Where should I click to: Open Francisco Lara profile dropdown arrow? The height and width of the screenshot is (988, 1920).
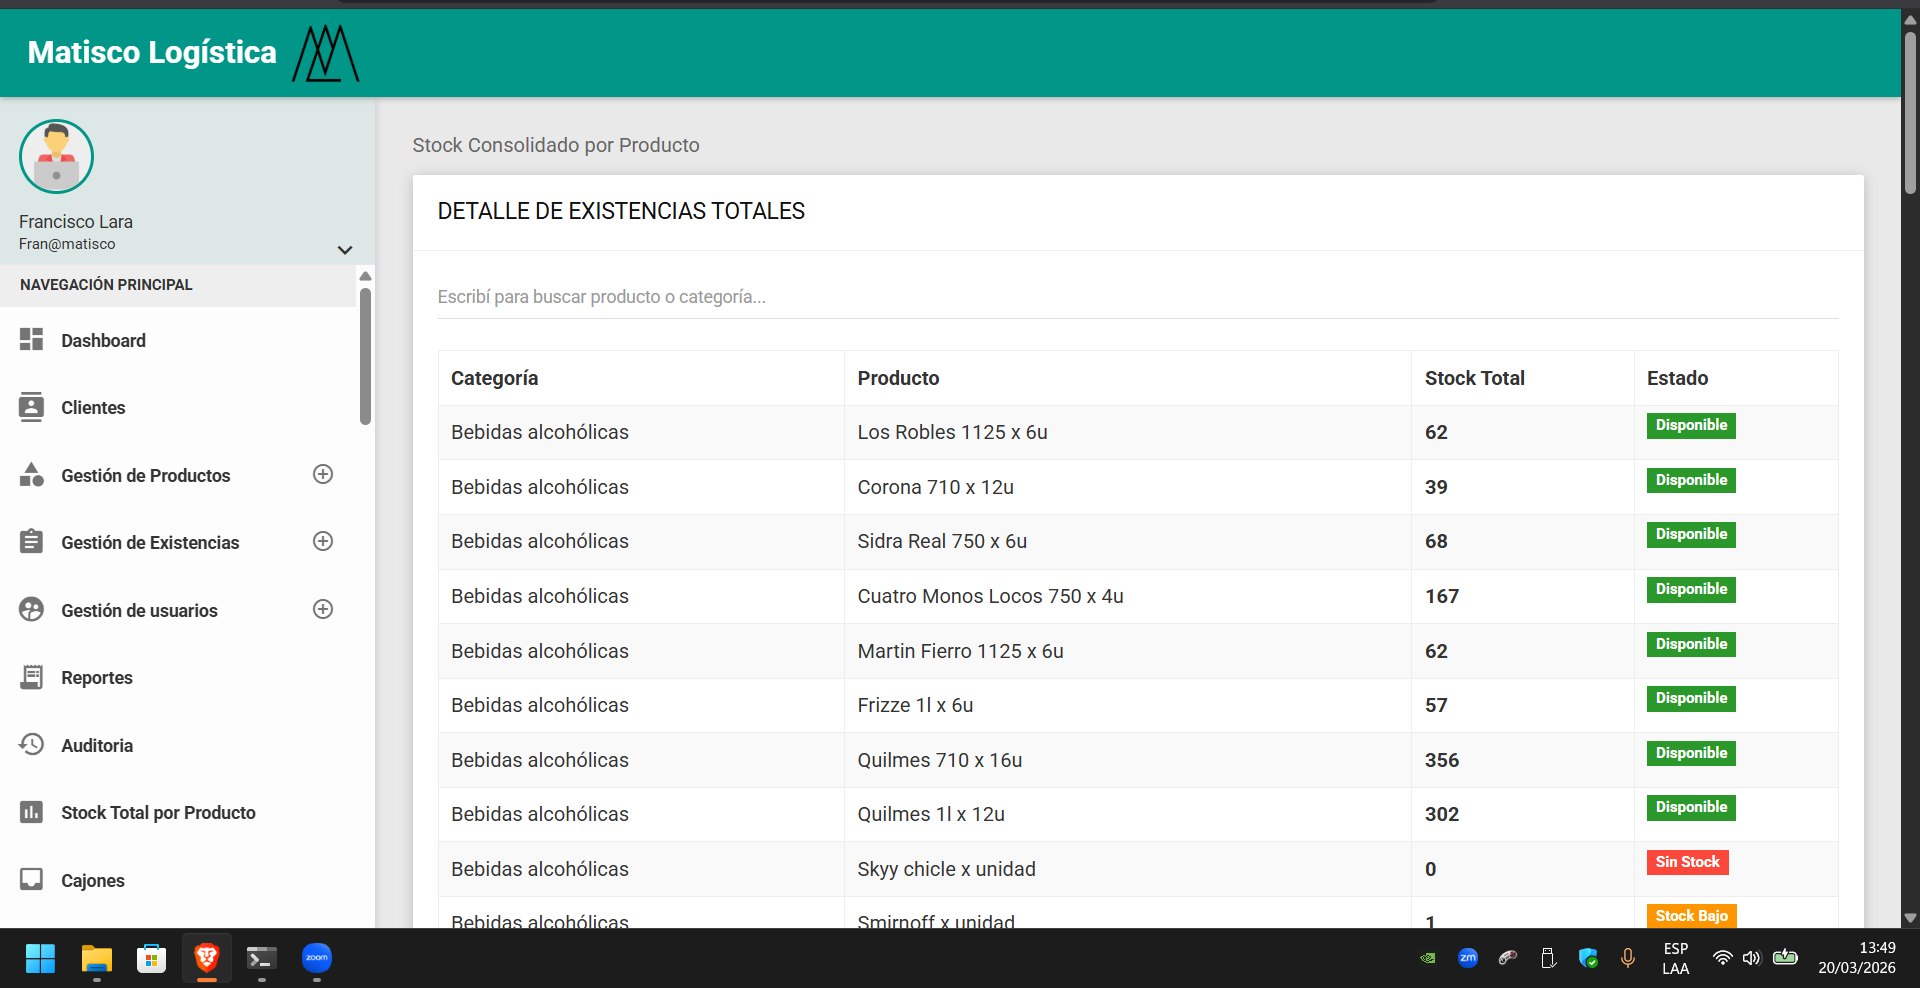point(344,250)
